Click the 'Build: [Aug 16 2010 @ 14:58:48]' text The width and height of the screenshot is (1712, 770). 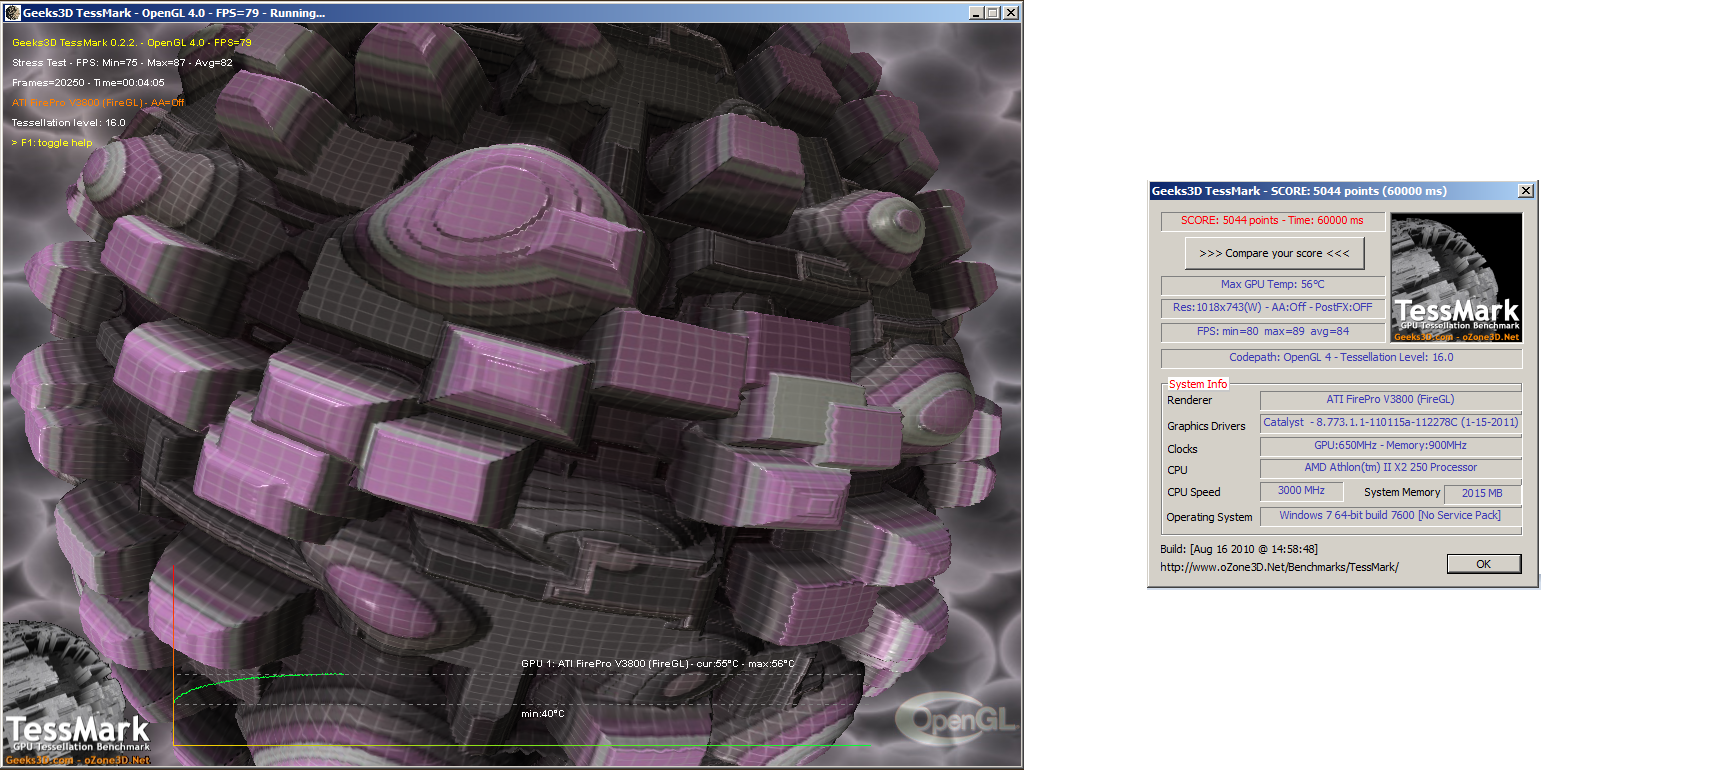coord(1239,549)
